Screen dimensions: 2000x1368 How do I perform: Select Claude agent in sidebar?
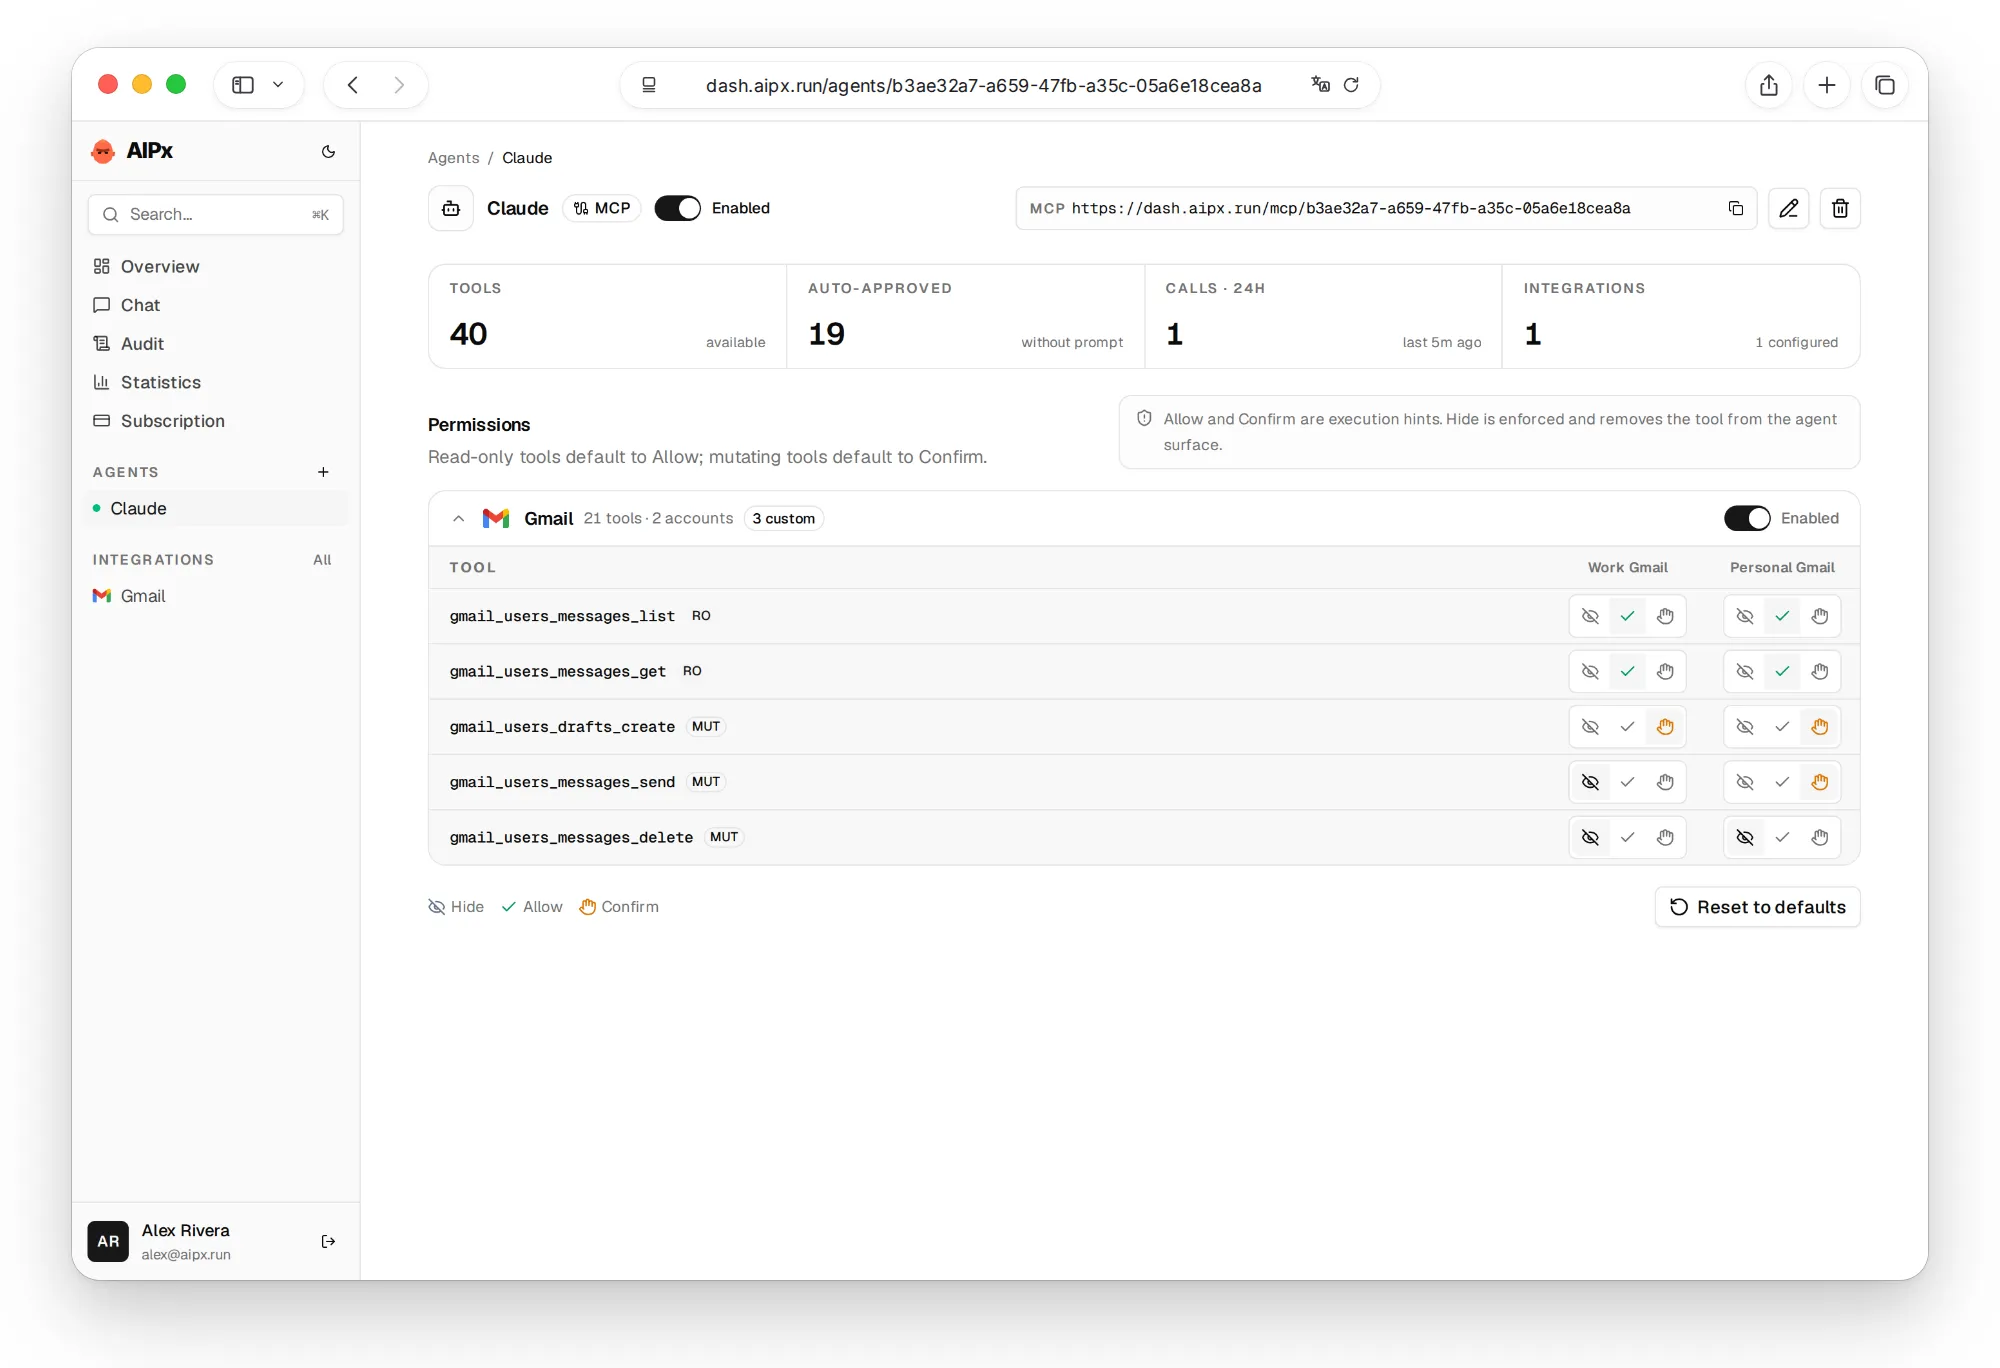coord(216,508)
